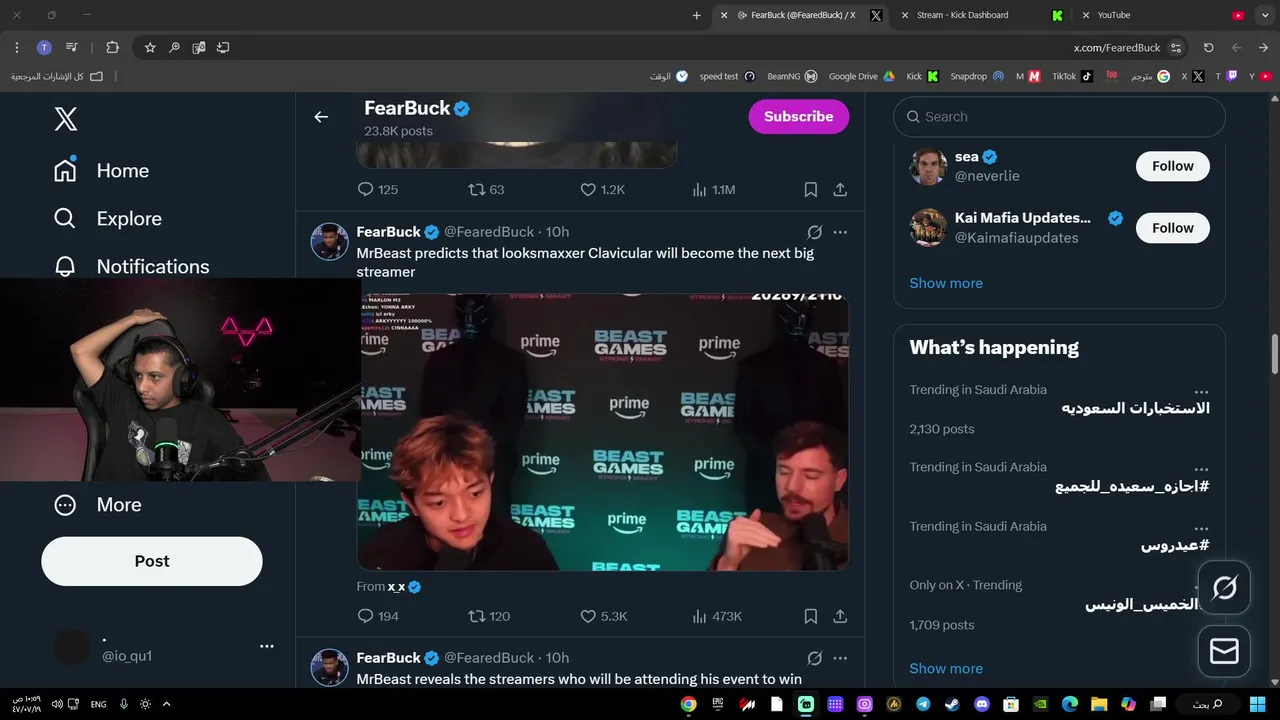Open Home in the X sidebar
The image size is (1280, 720).
click(102, 171)
